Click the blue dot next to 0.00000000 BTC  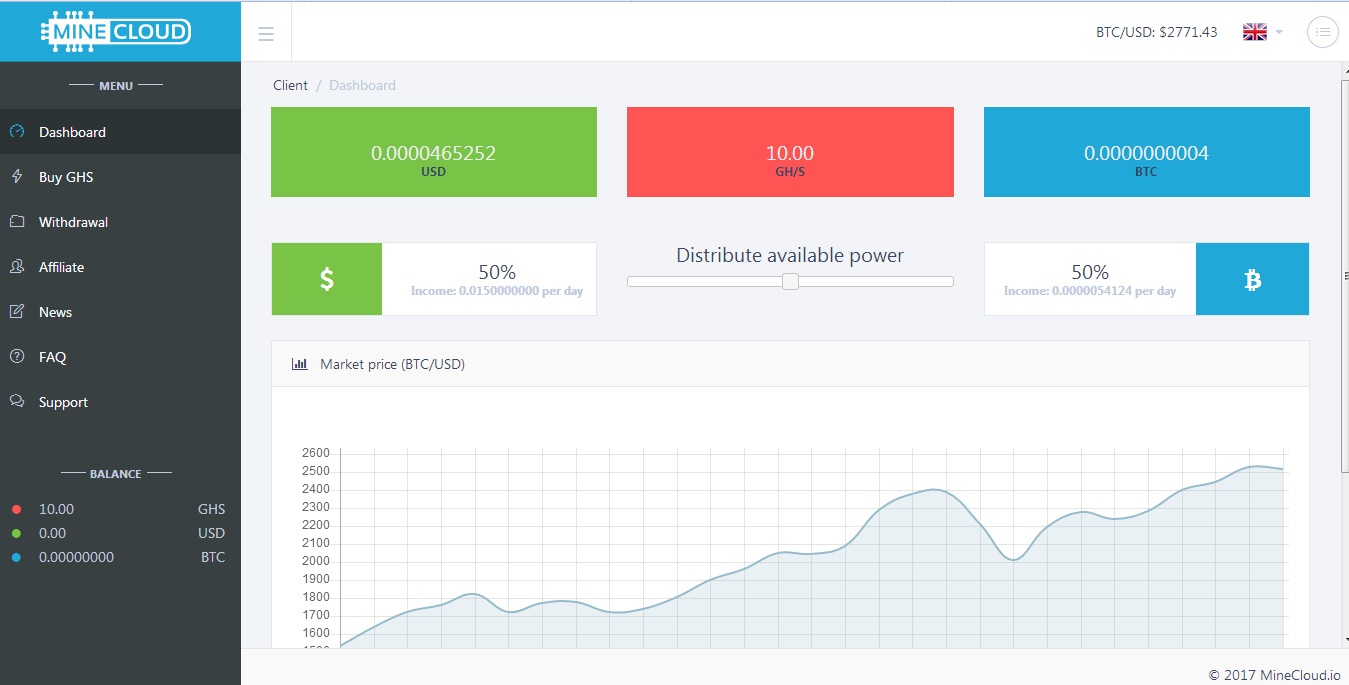pos(16,557)
